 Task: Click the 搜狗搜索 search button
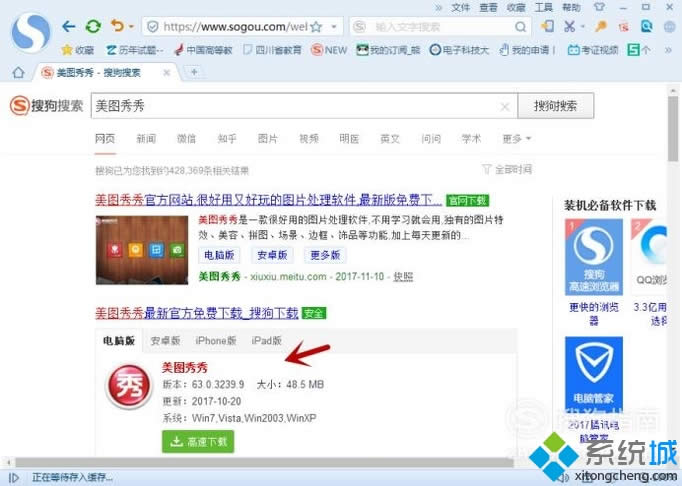(555, 106)
